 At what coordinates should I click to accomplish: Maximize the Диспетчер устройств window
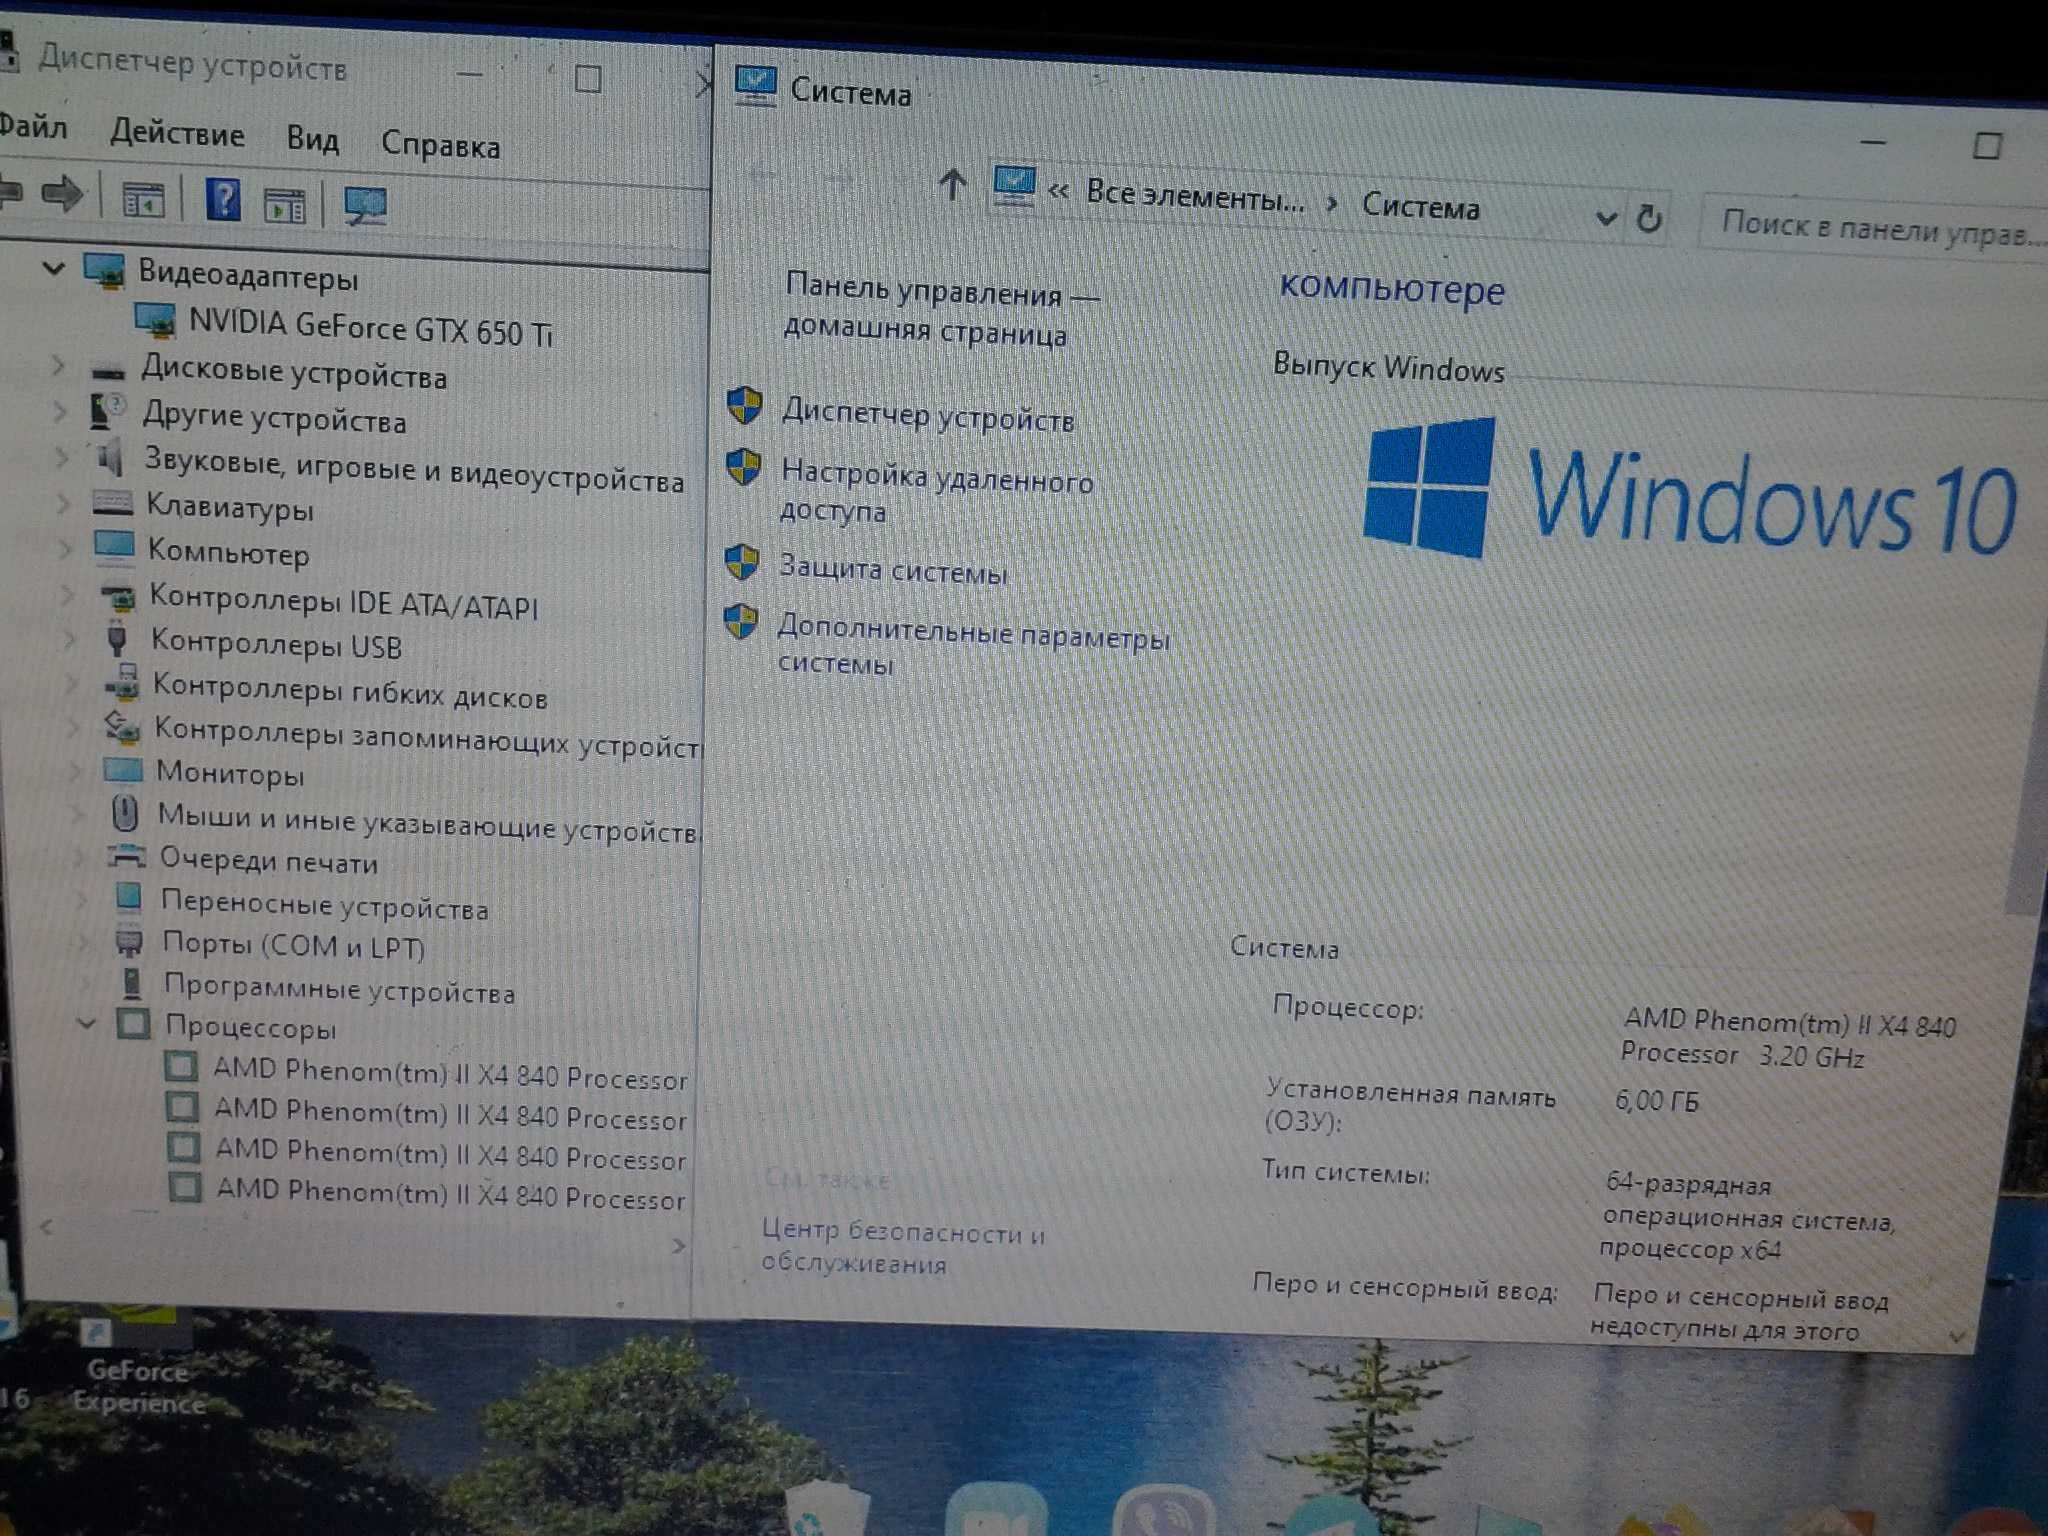click(x=588, y=78)
